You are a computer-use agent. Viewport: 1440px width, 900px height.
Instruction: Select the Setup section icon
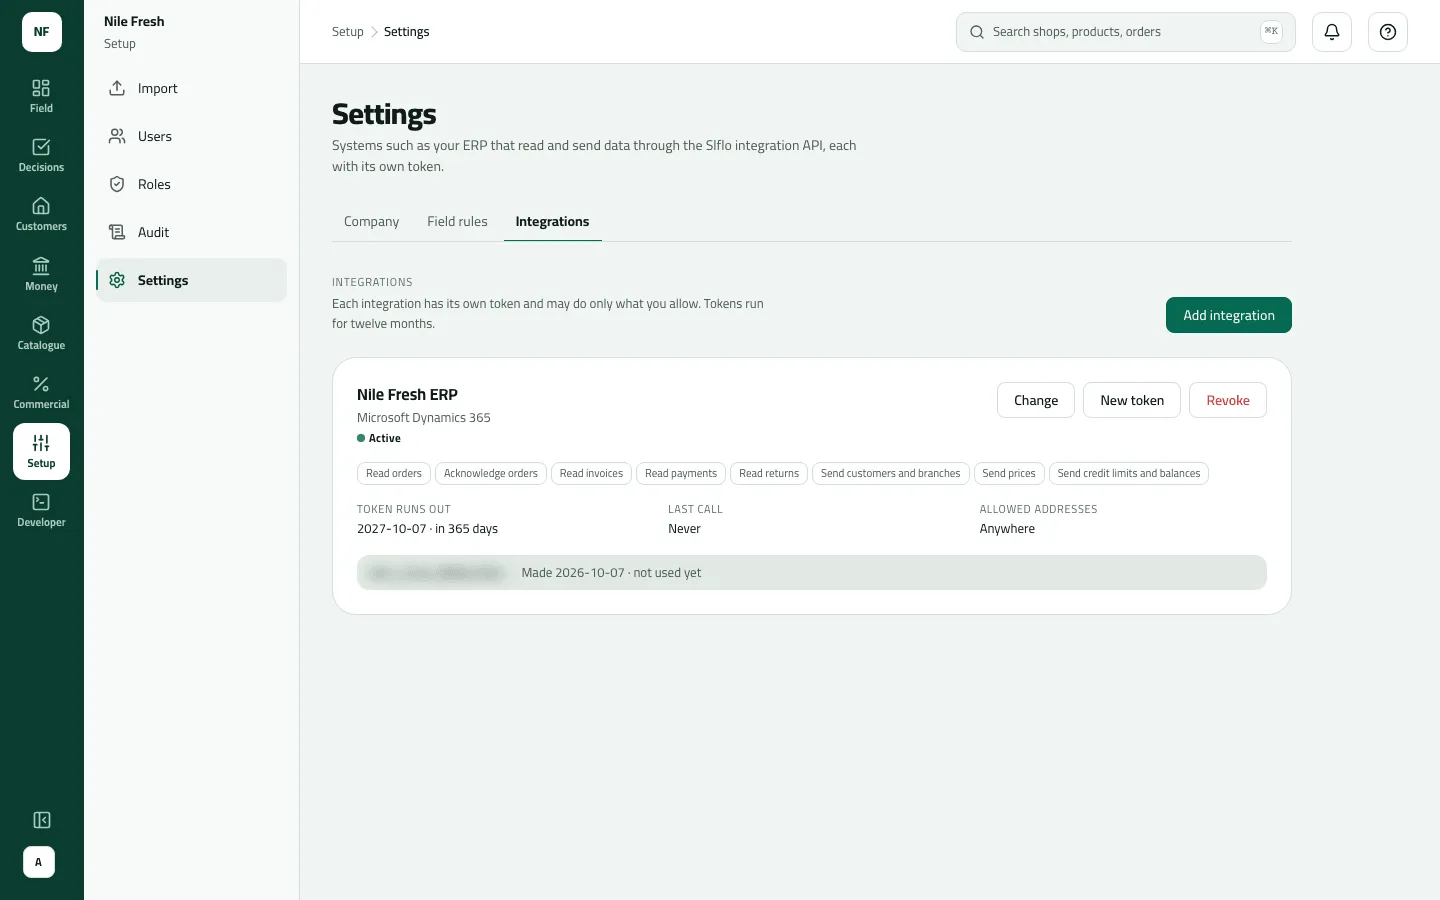tap(41, 451)
